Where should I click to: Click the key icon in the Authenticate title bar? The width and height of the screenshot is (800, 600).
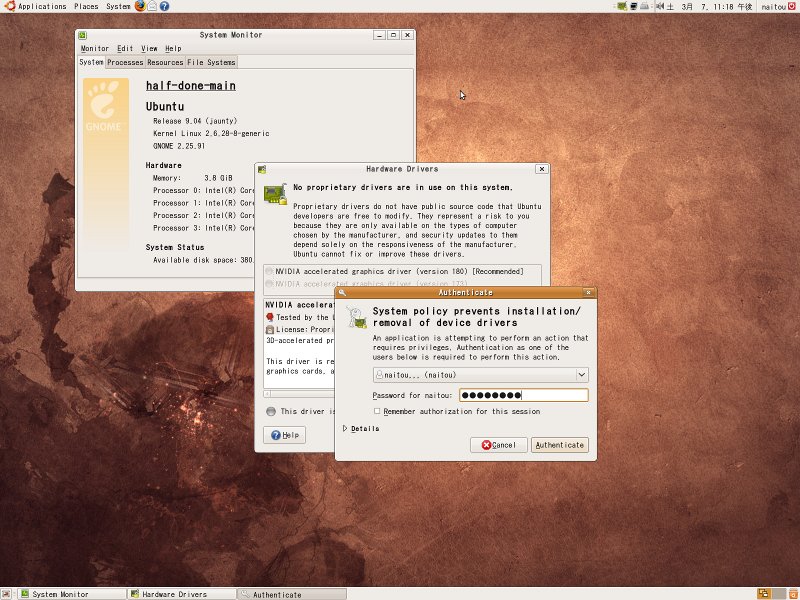342,292
